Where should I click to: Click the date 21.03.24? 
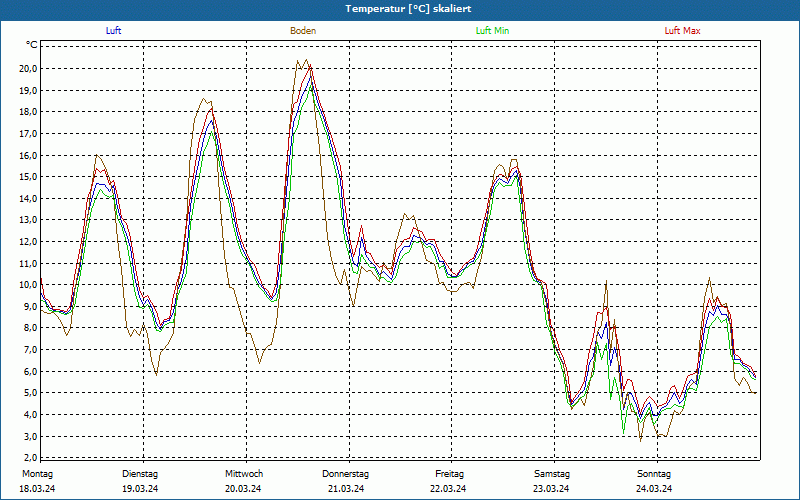coord(346,489)
